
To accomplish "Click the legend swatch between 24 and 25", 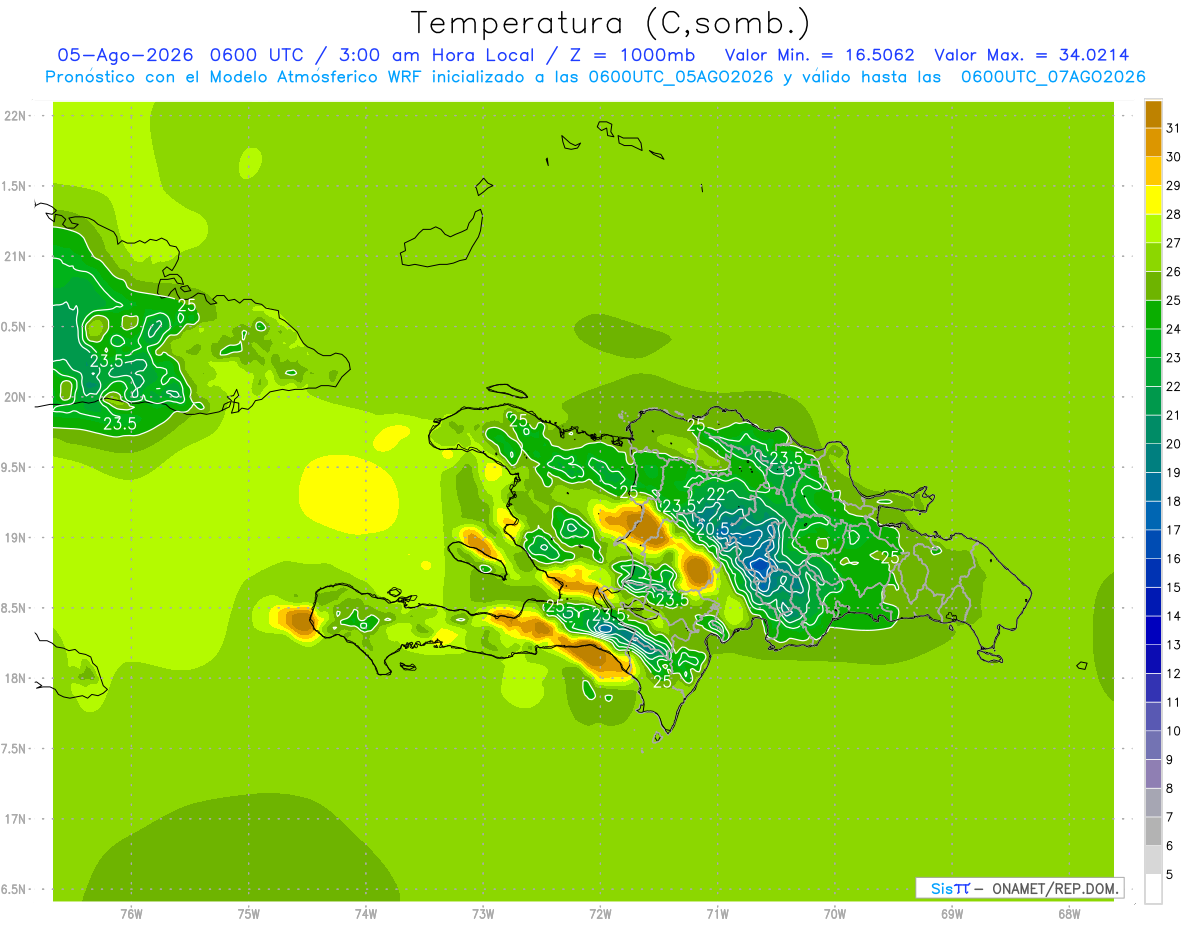I will tap(1153, 315).
